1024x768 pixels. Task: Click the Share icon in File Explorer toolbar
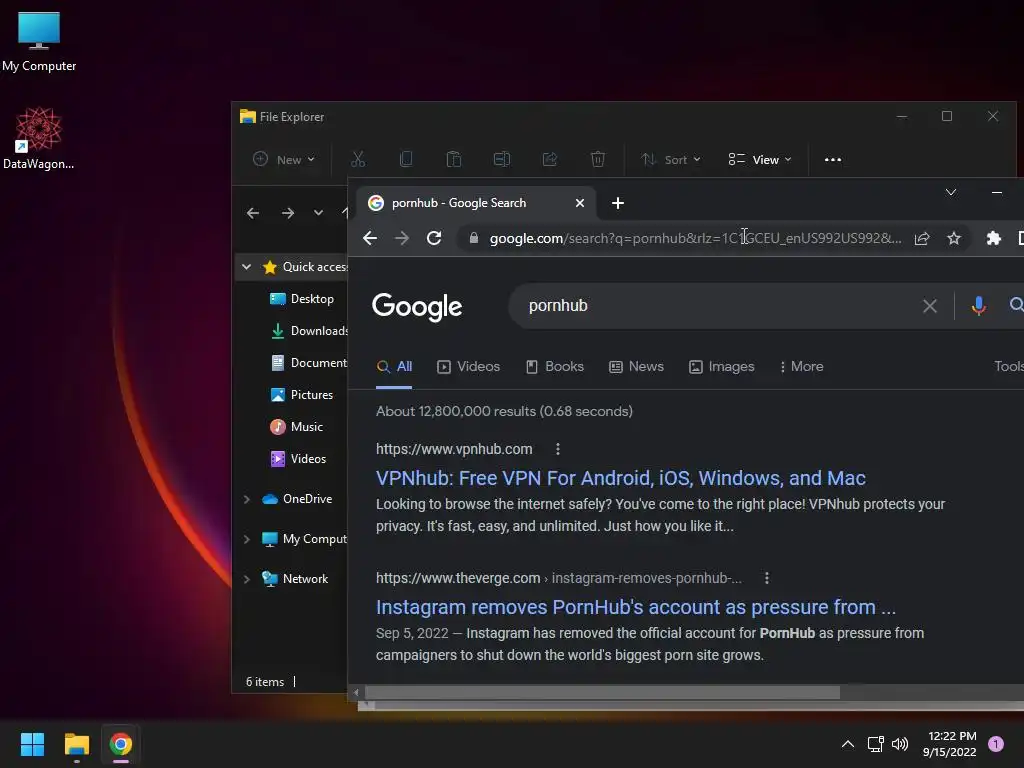(550, 159)
